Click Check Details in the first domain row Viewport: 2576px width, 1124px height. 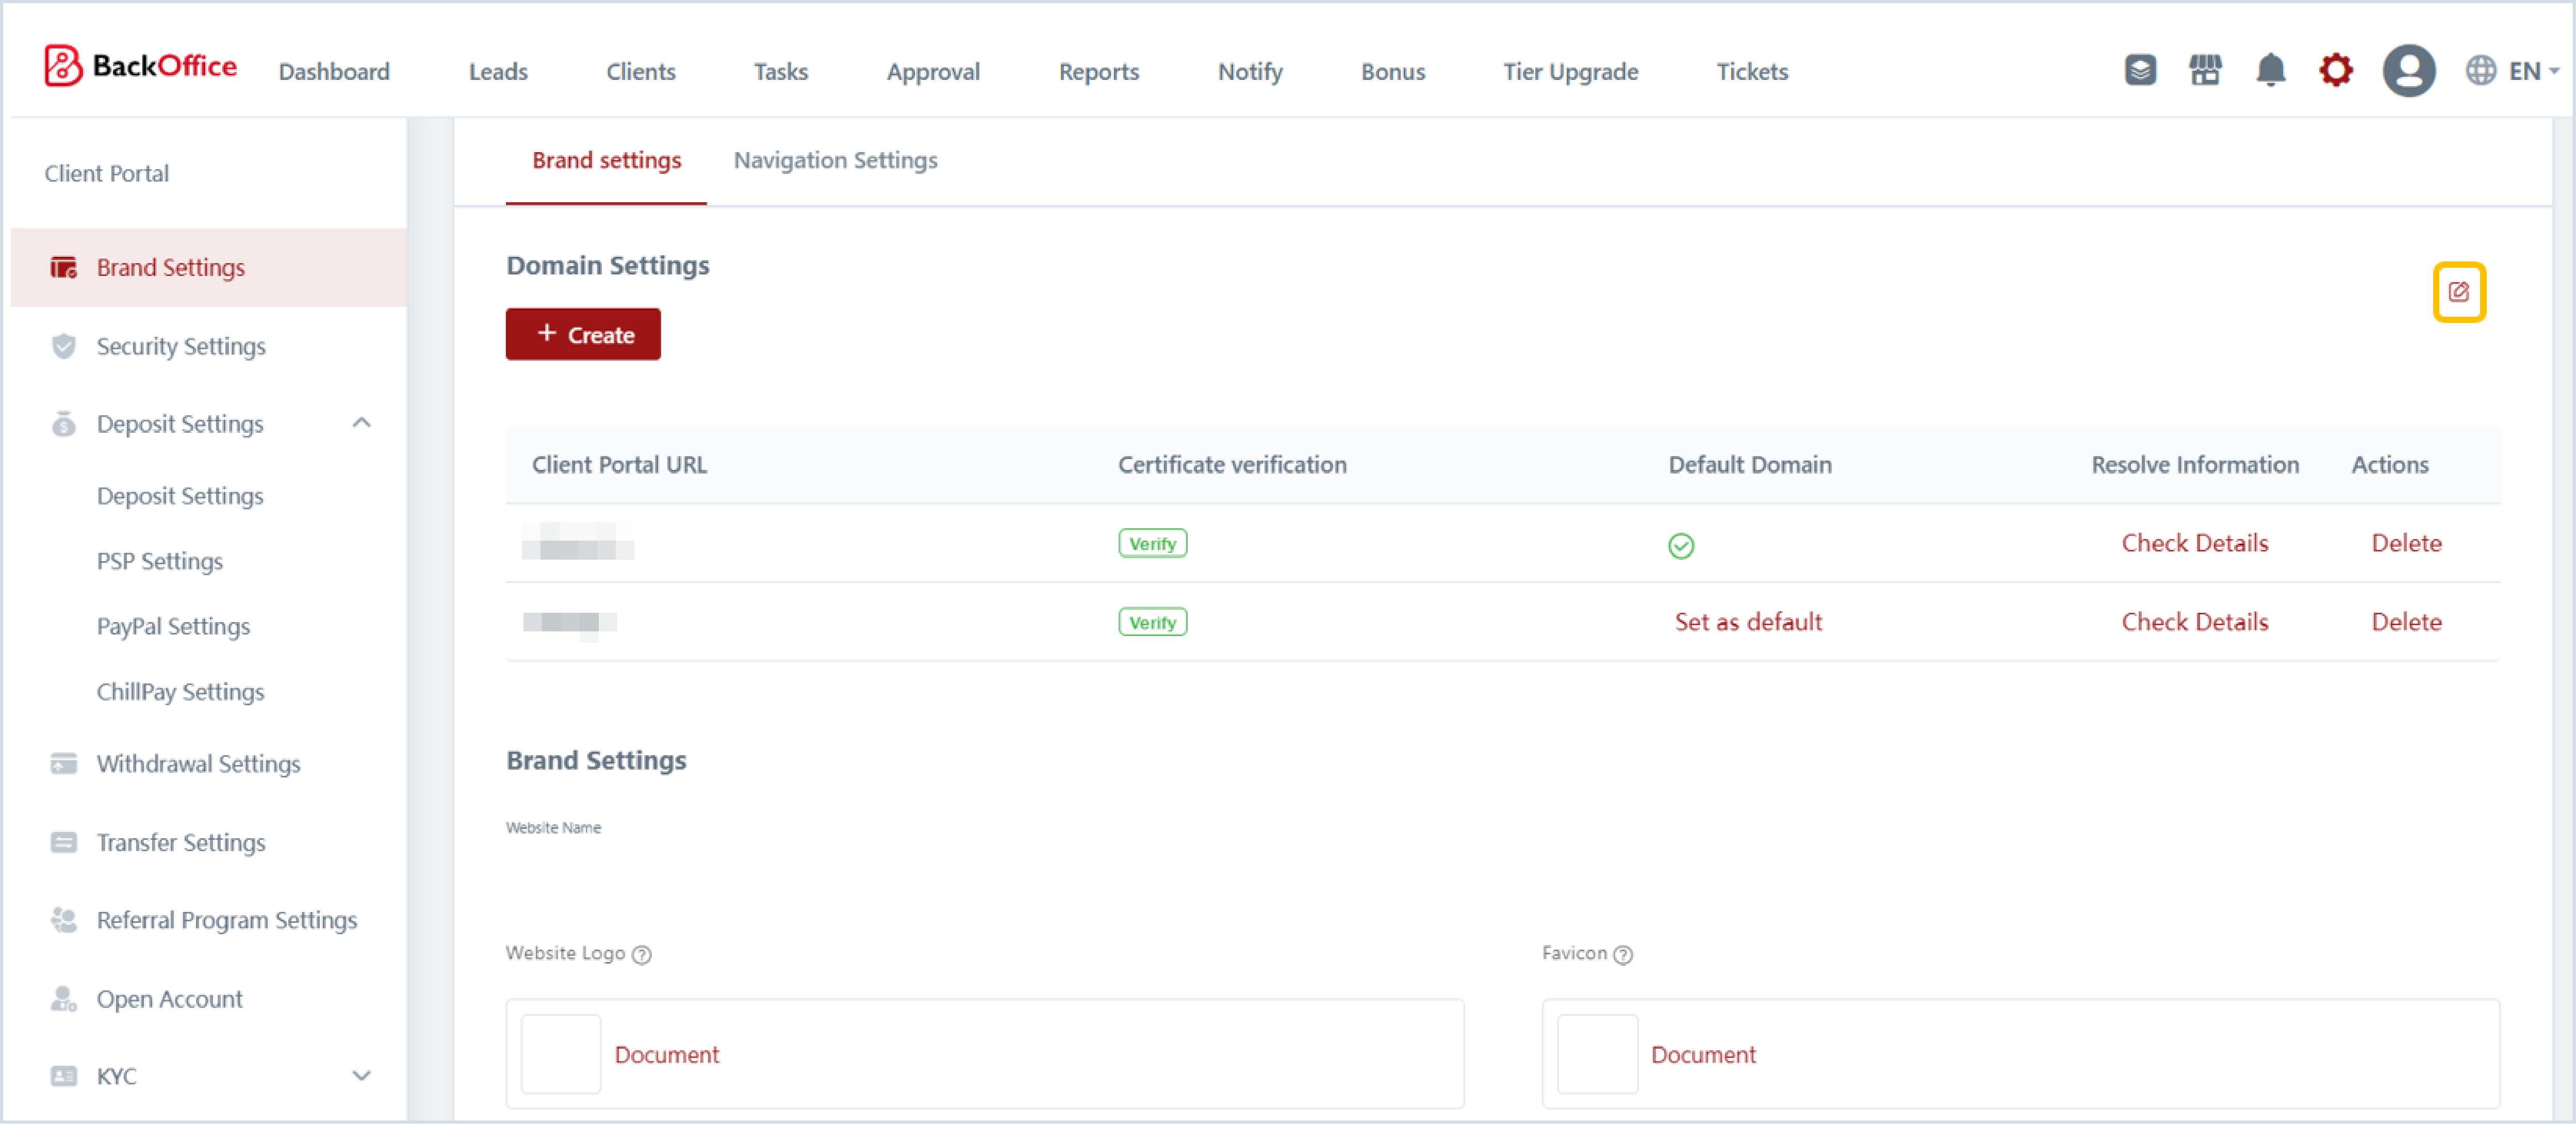click(x=2194, y=543)
